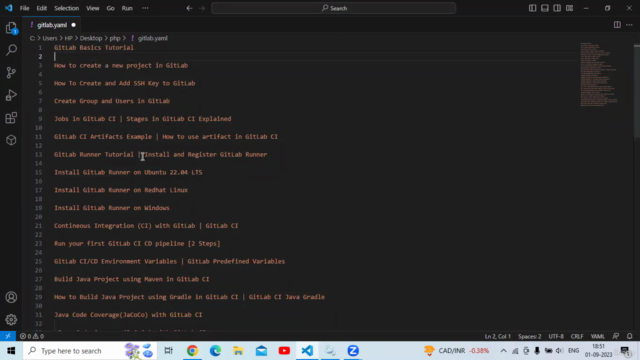The width and height of the screenshot is (640, 360).
Task: Click line number 13 in the gutter
Action: pyautogui.click(x=38, y=154)
